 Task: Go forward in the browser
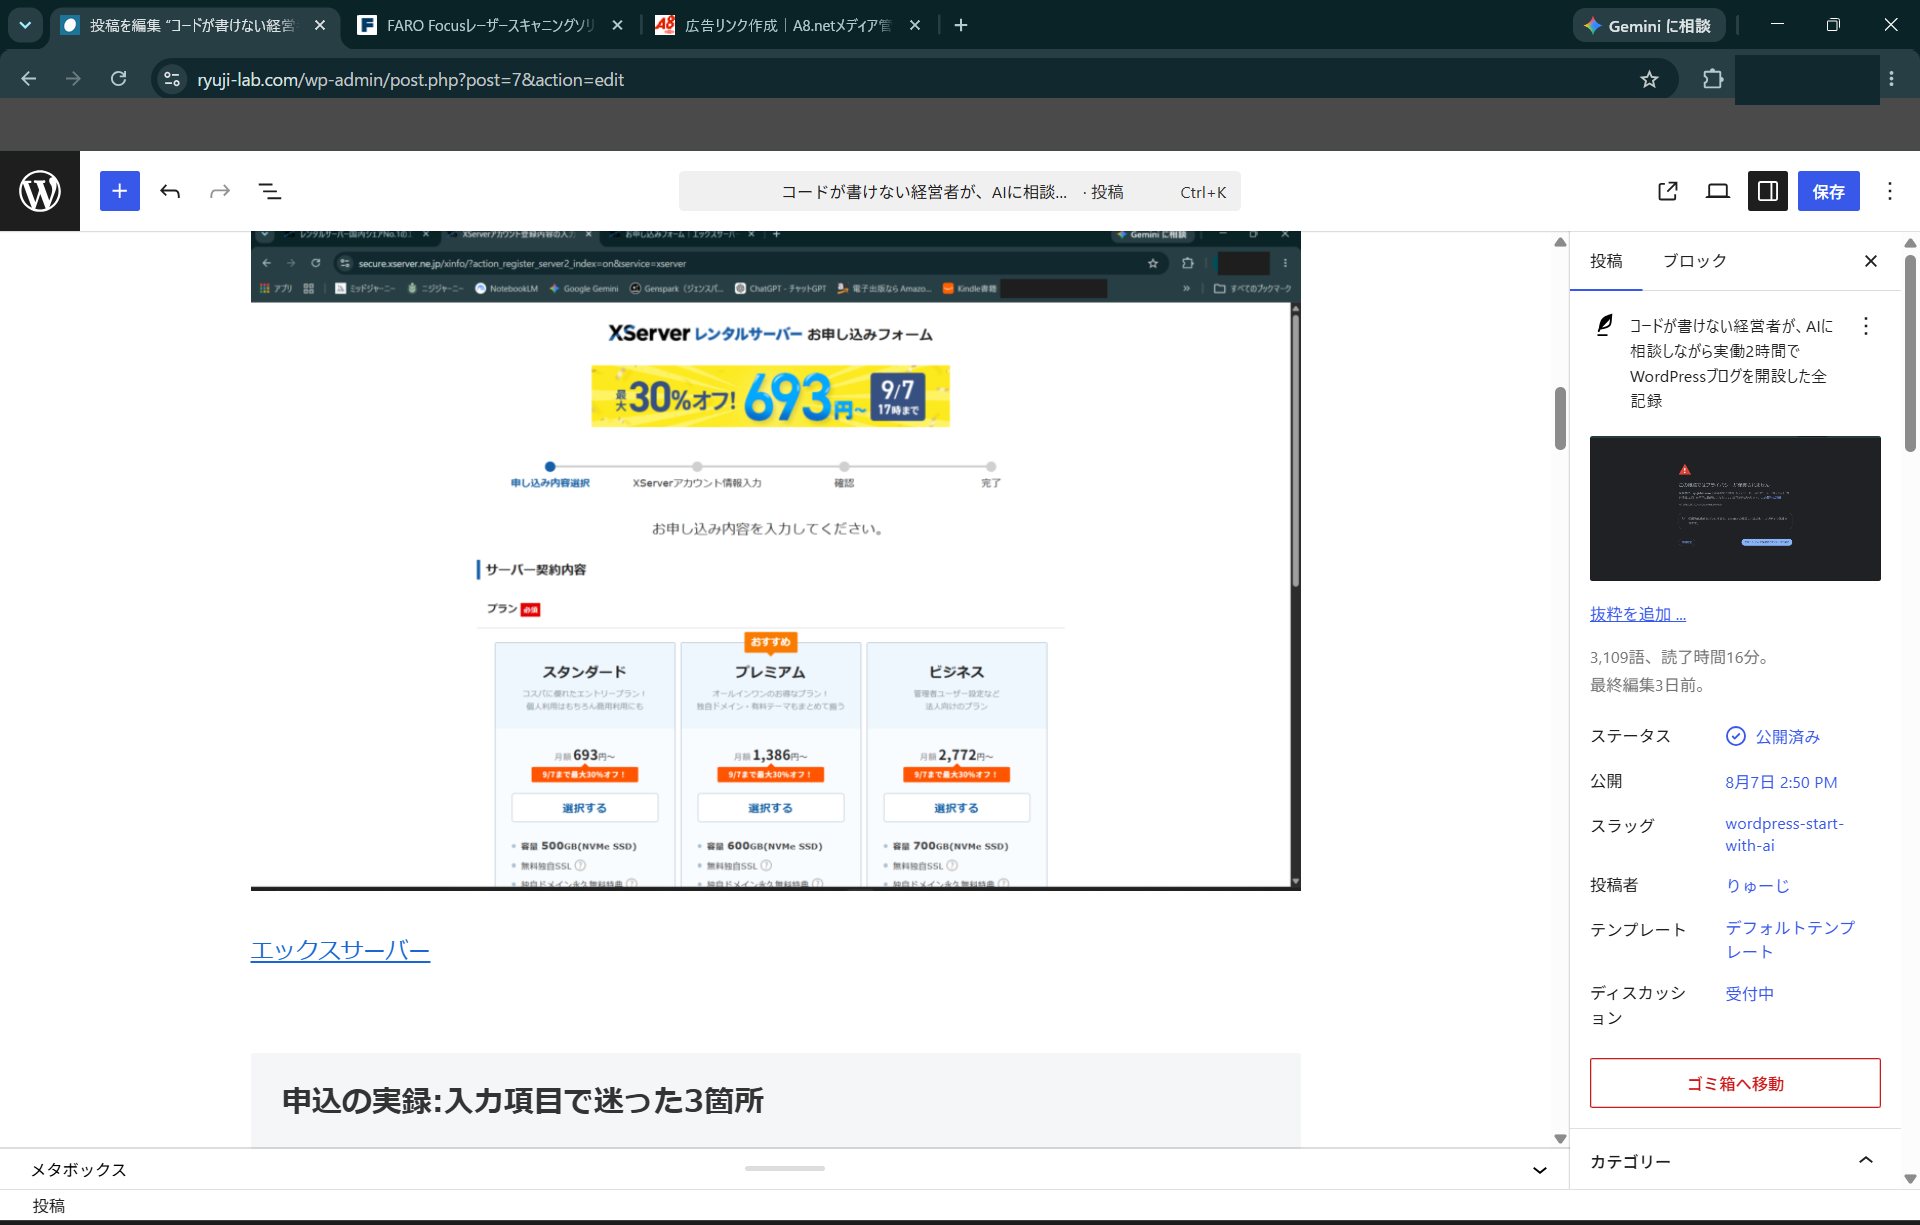click(x=73, y=79)
